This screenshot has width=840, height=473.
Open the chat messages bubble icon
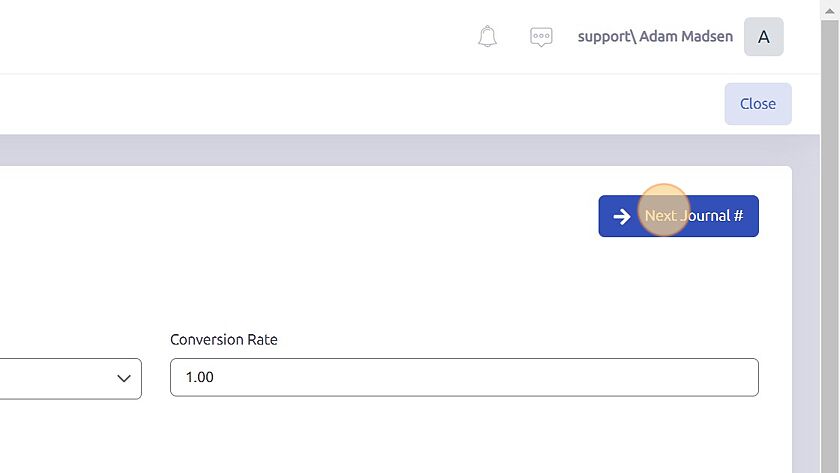[x=541, y=37]
